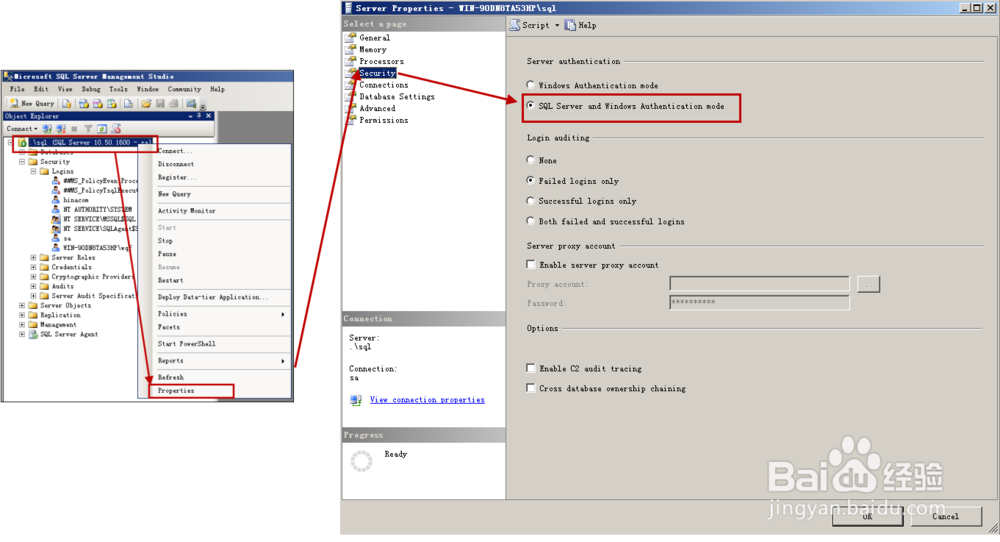Select the Connections page

tap(383, 85)
